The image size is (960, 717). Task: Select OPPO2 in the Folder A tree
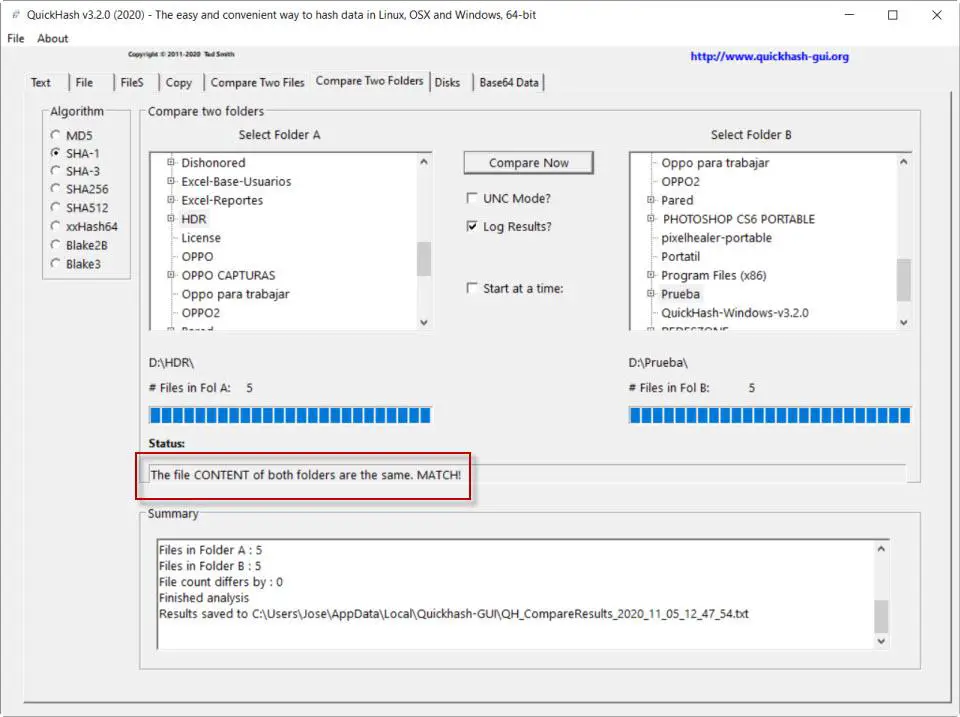[x=200, y=313]
